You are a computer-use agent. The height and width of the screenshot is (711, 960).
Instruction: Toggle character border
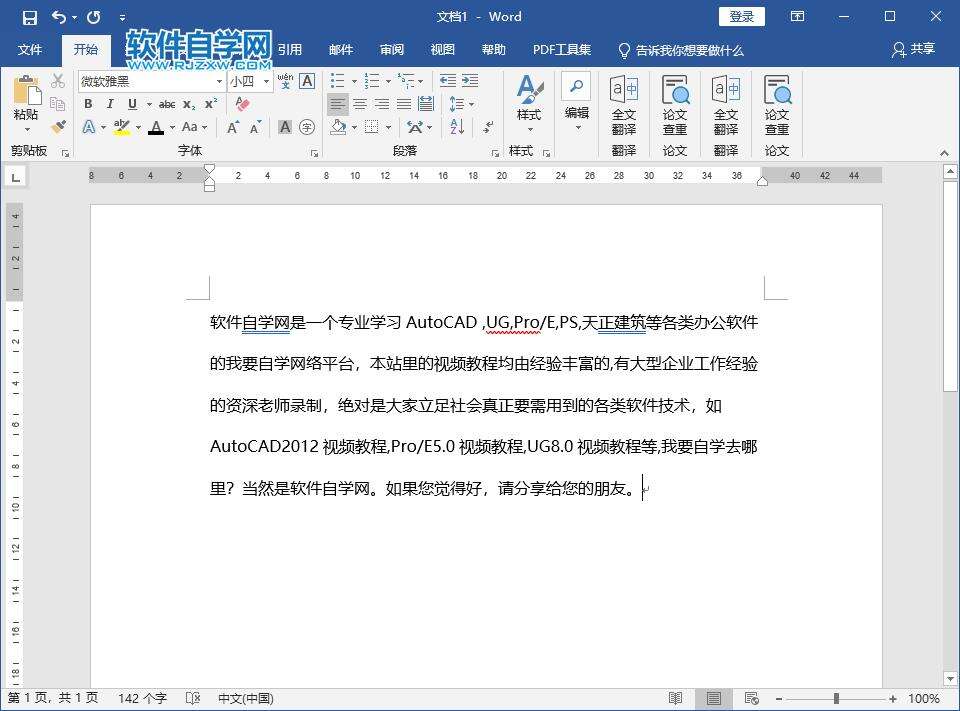click(x=307, y=81)
